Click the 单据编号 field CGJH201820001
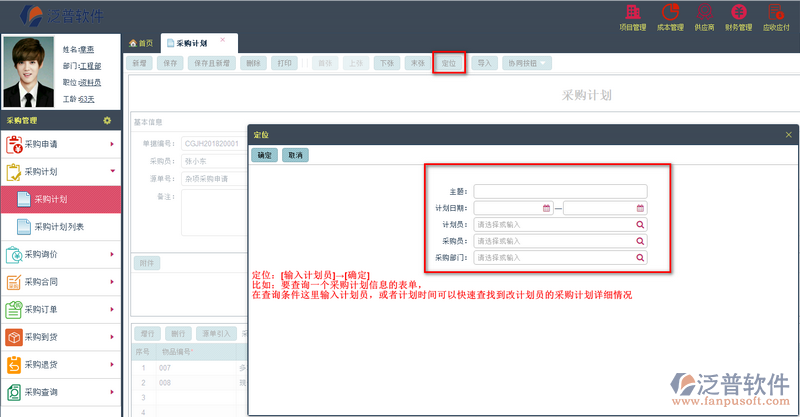The height and width of the screenshot is (417, 800). (x=214, y=144)
